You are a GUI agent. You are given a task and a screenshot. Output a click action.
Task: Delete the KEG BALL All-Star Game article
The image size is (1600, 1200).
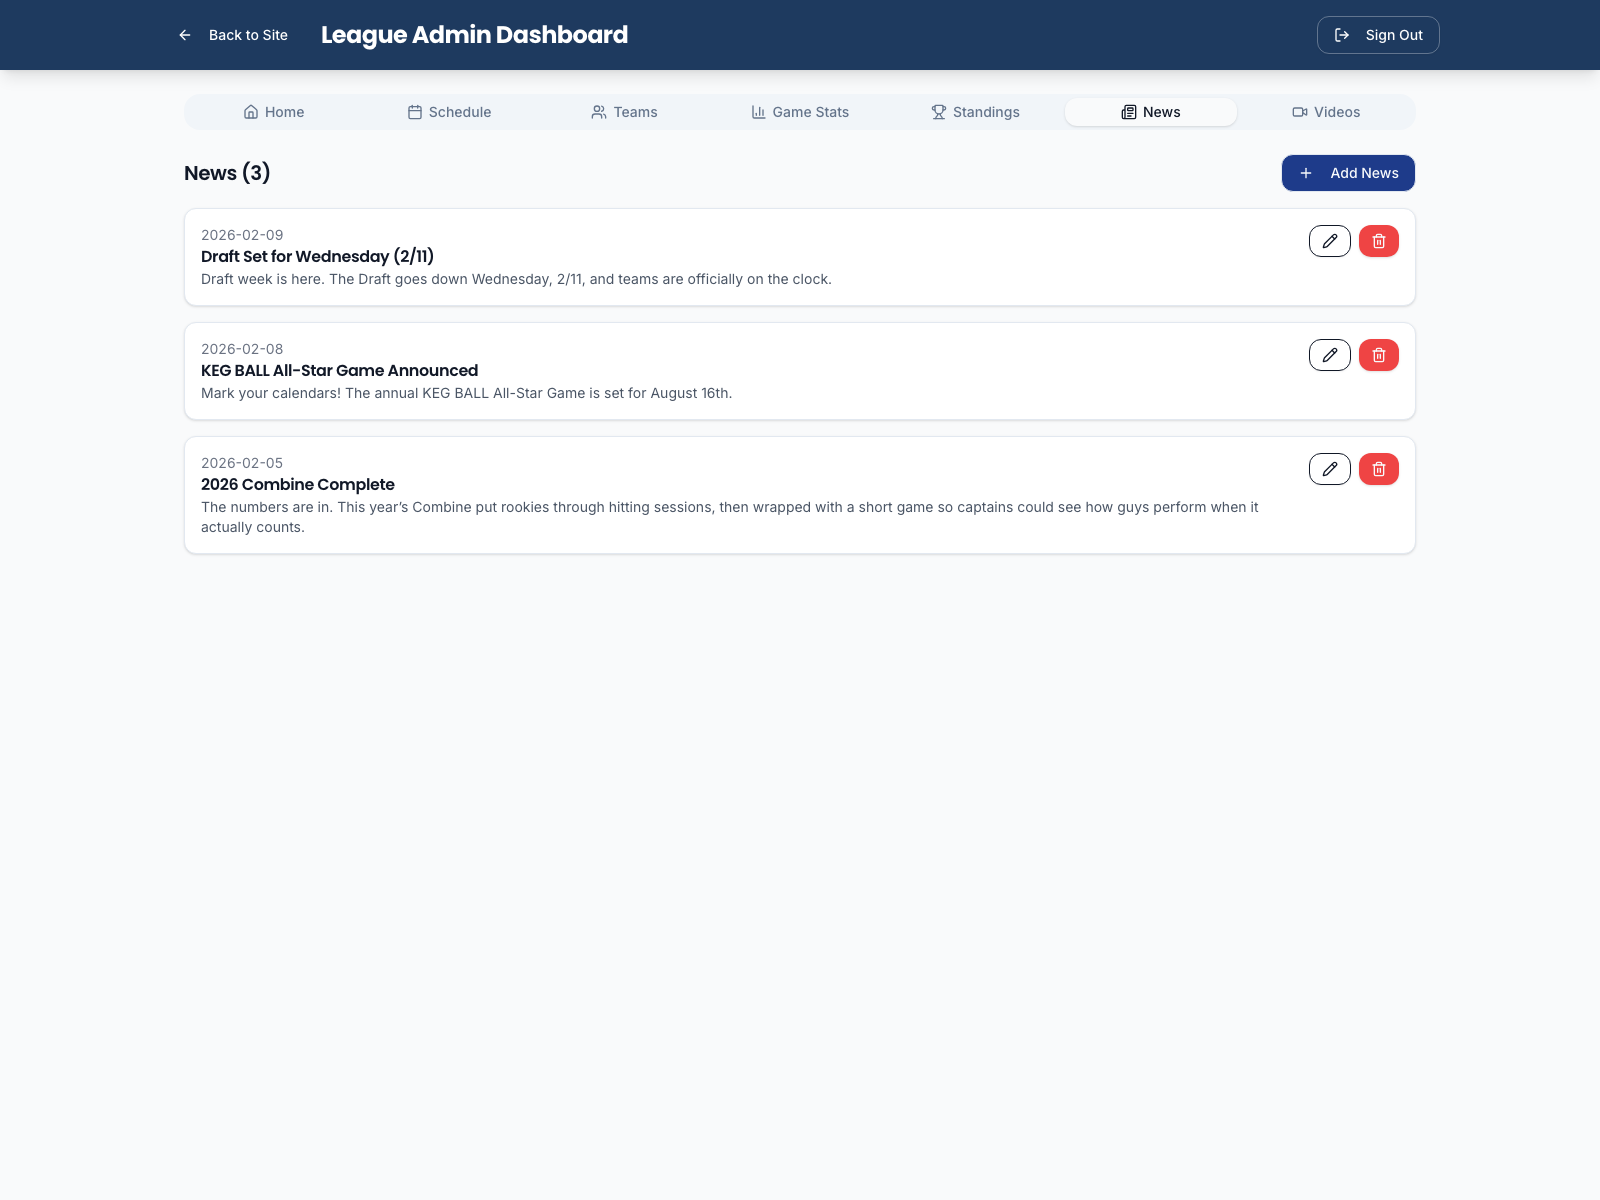tap(1378, 355)
